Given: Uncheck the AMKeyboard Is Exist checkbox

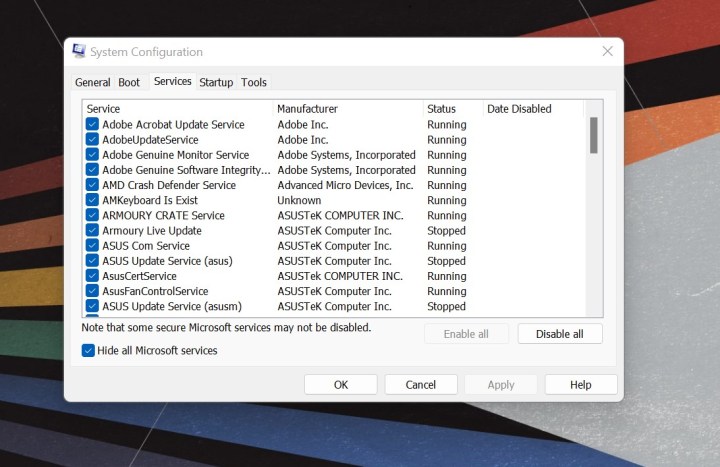Looking at the screenshot, I should pos(92,200).
